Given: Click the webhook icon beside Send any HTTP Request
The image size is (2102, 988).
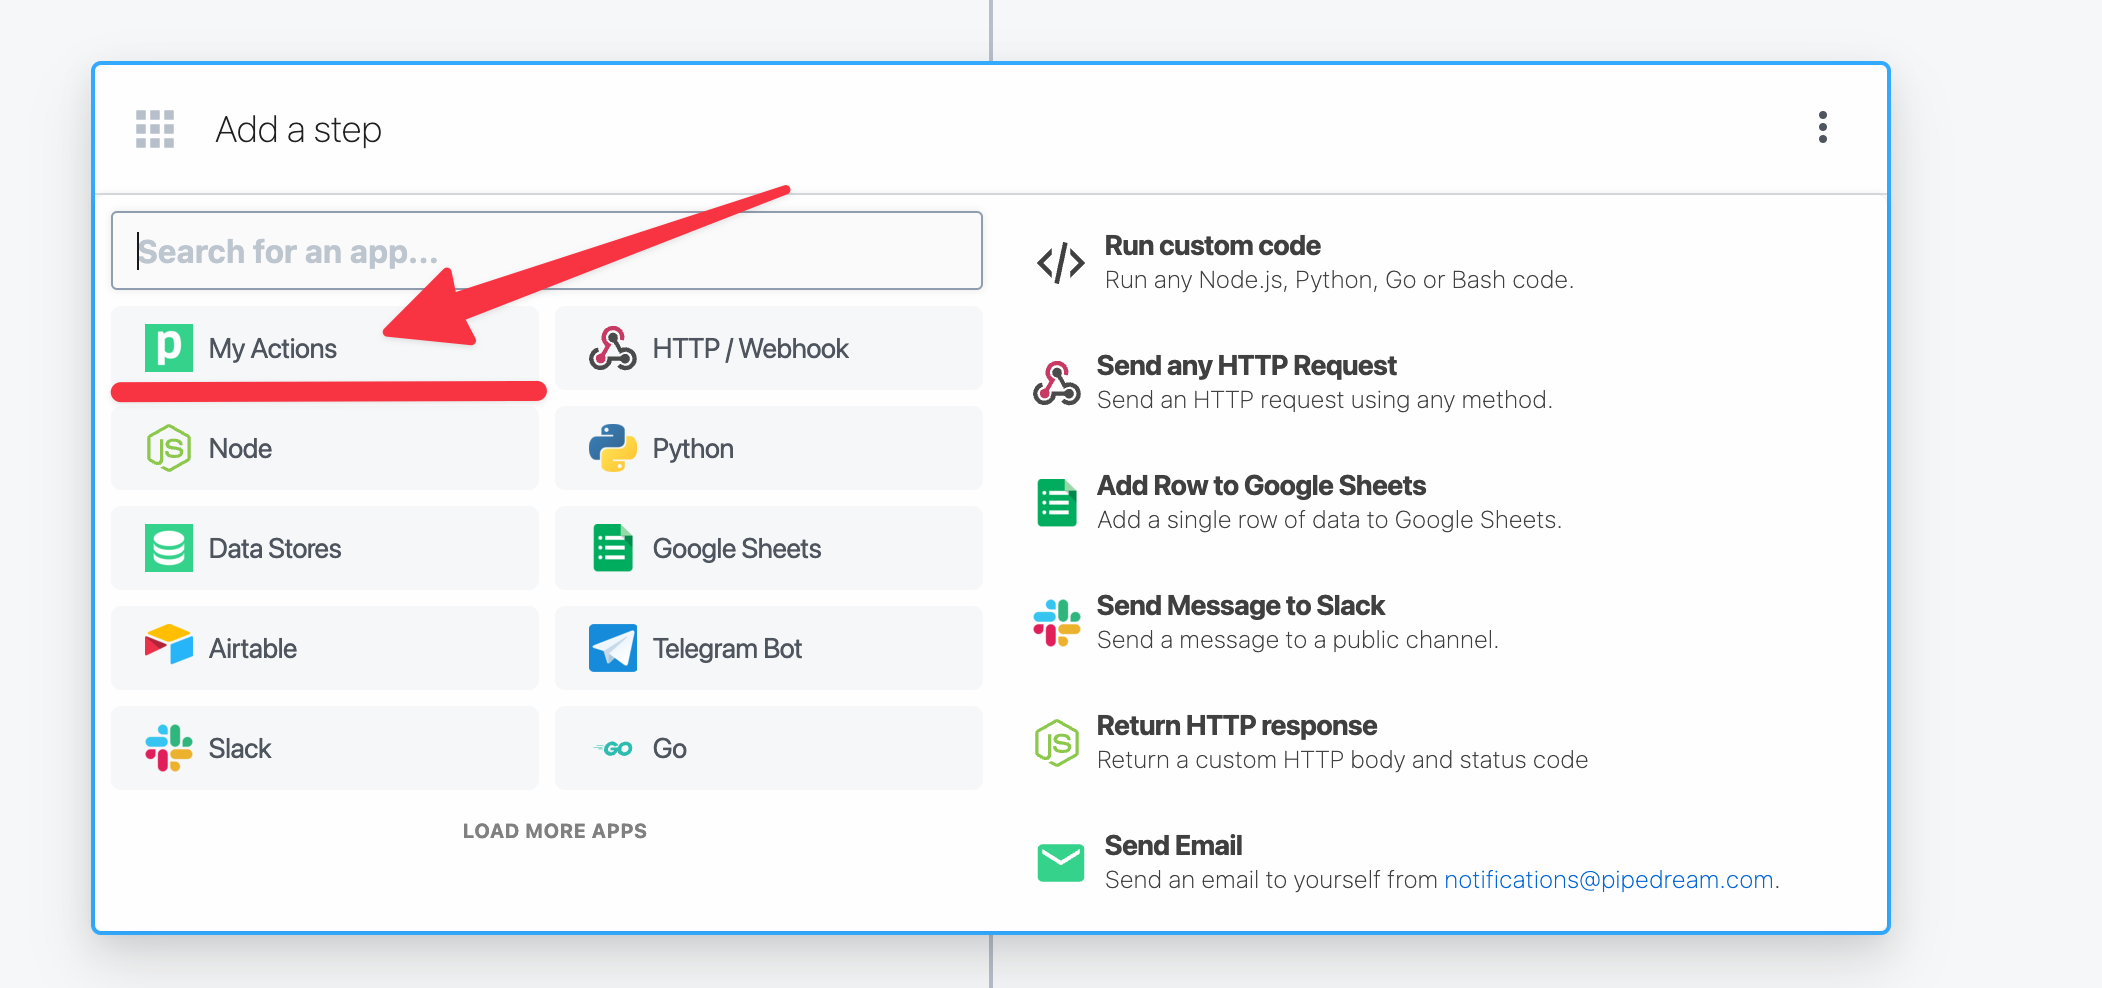Looking at the screenshot, I should pyautogui.click(x=1057, y=383).
